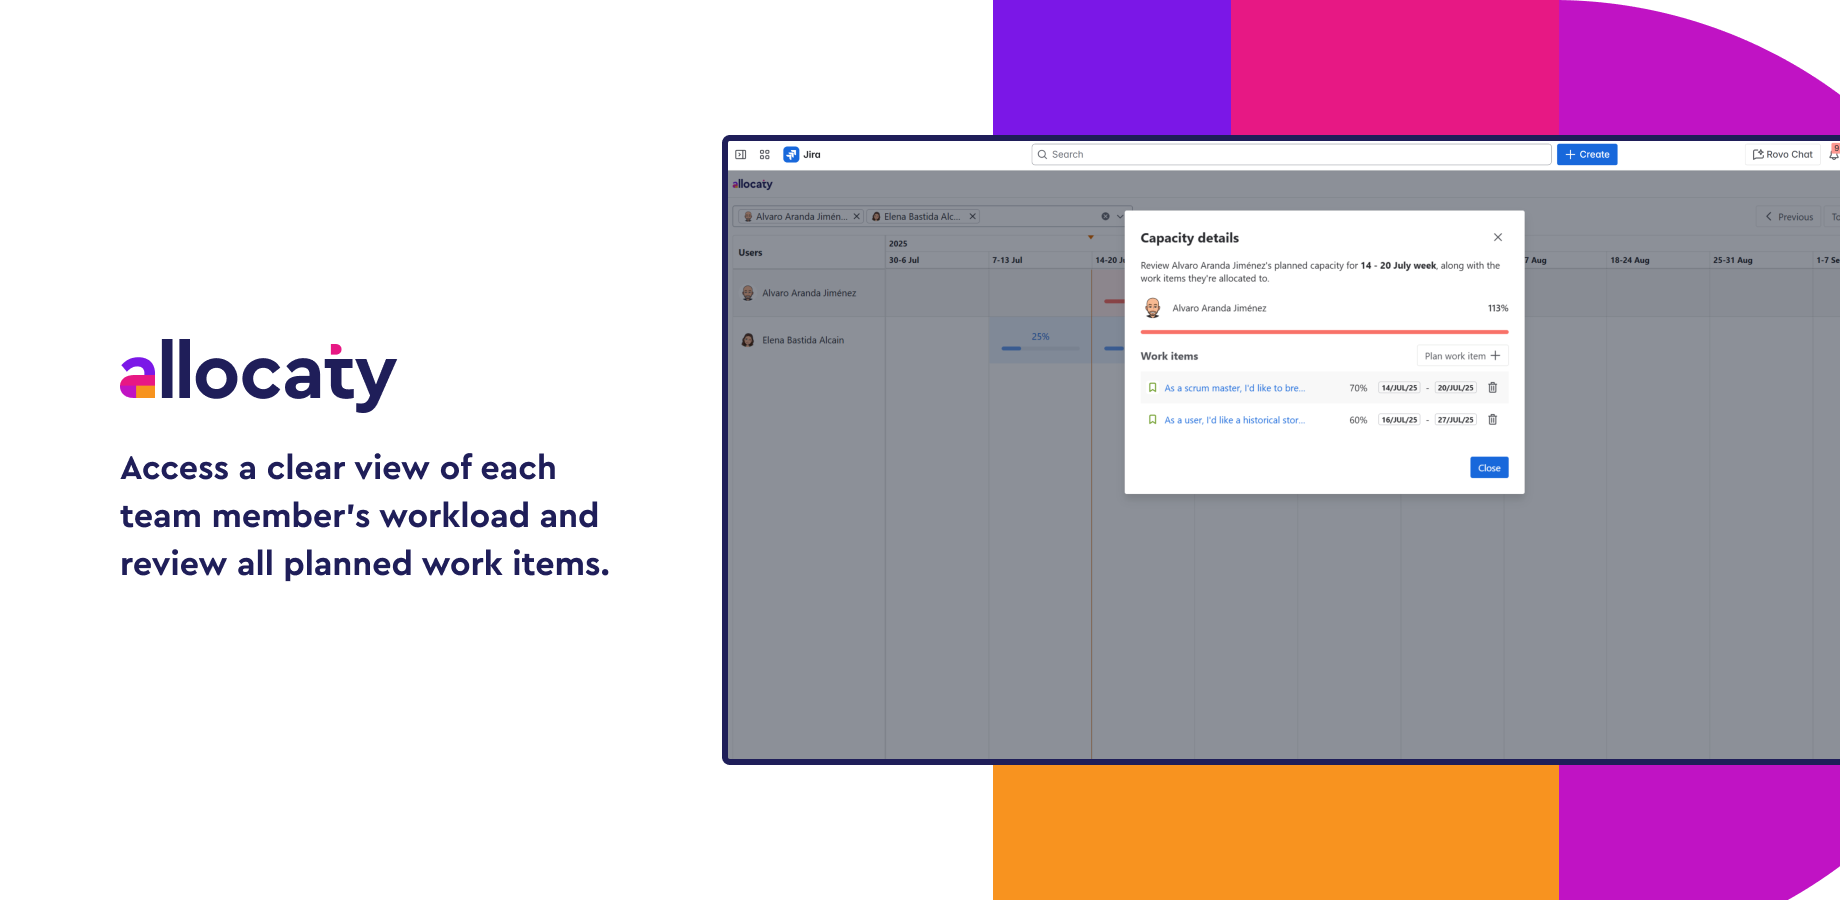The width and height of the screenshot is (1840, 900).
Task: Click the story icon of historical item
Action: [1153, 420]
